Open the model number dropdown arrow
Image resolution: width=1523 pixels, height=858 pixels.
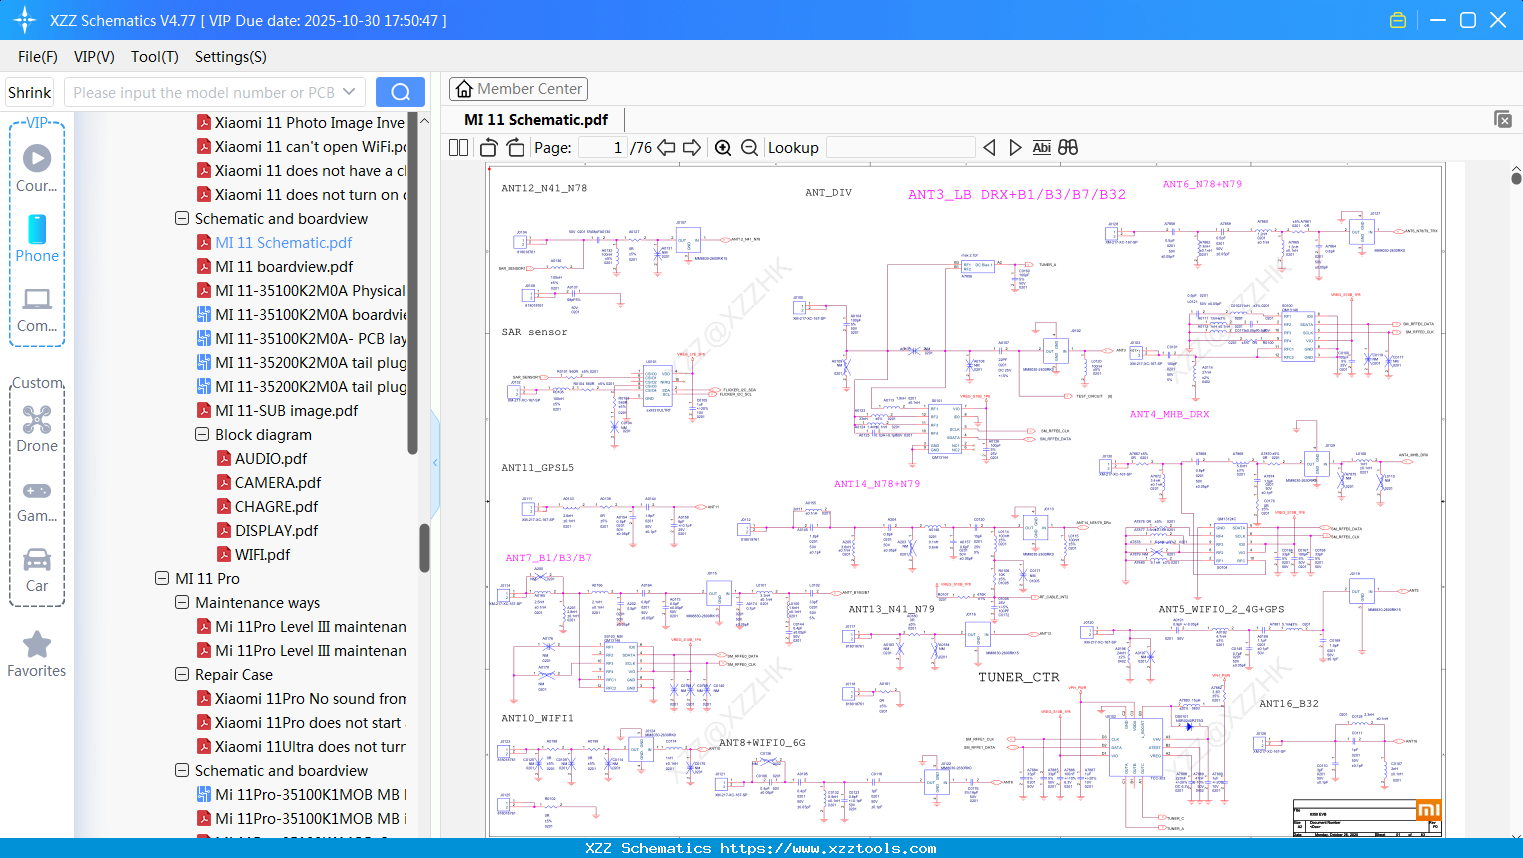coord(349,92)
